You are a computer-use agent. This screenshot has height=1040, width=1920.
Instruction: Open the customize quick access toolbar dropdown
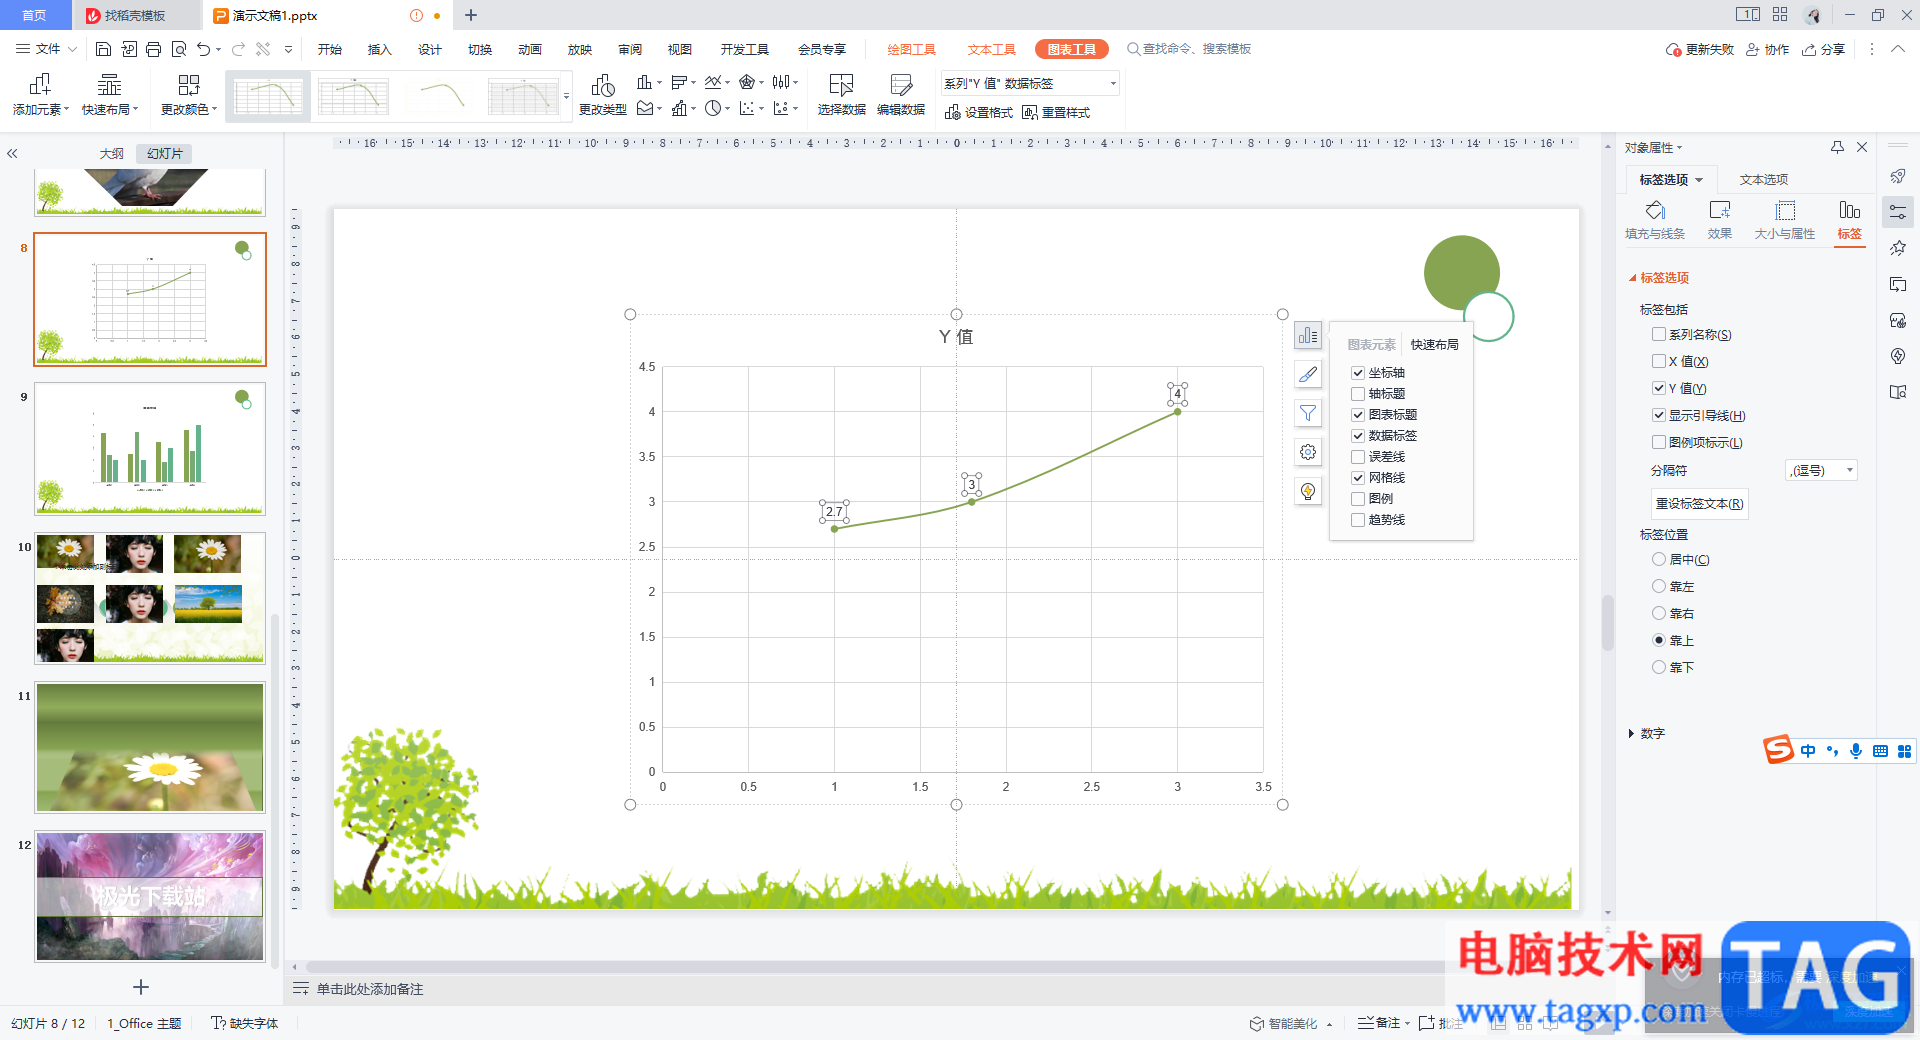click(289, 49)
